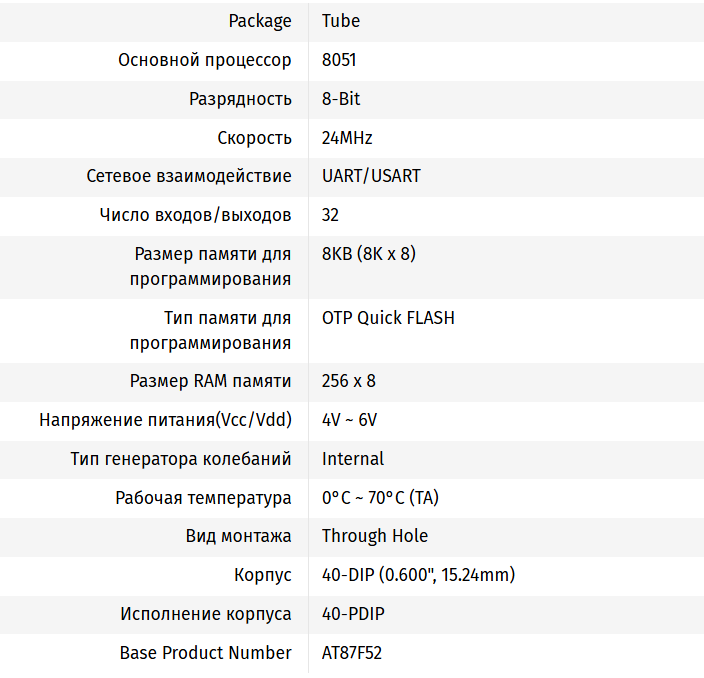The height and width of the screenshot is (678, 704).
Task: Click the '8KB (8K x 8)' value
Action: tap(368, 254)
